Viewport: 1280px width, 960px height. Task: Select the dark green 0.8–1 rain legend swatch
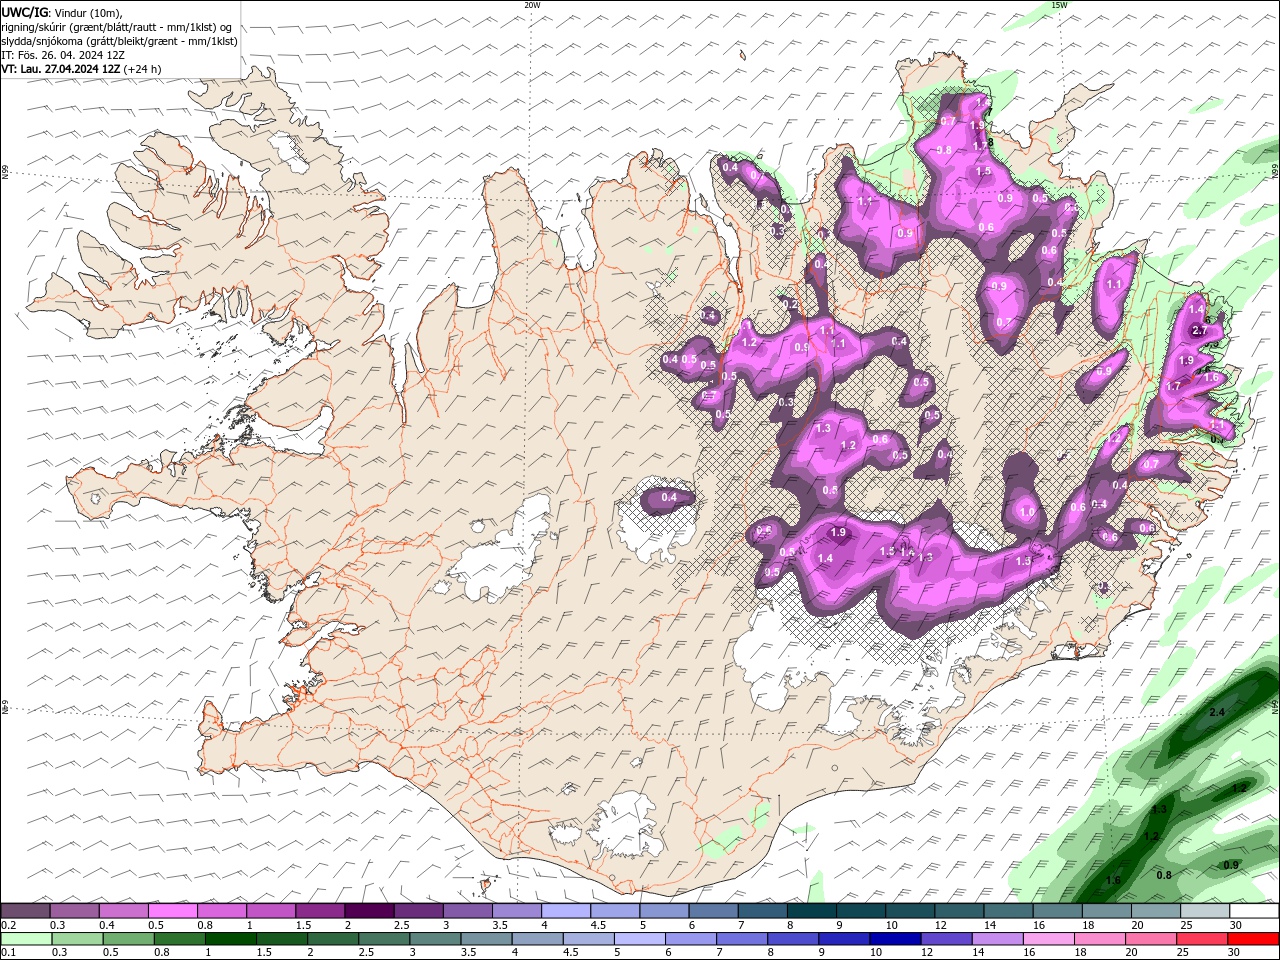click(x=178, y=939)
